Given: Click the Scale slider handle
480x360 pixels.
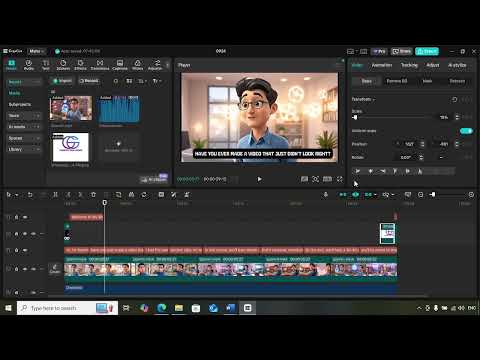Looking at the screenshot, I should [355, 117].
